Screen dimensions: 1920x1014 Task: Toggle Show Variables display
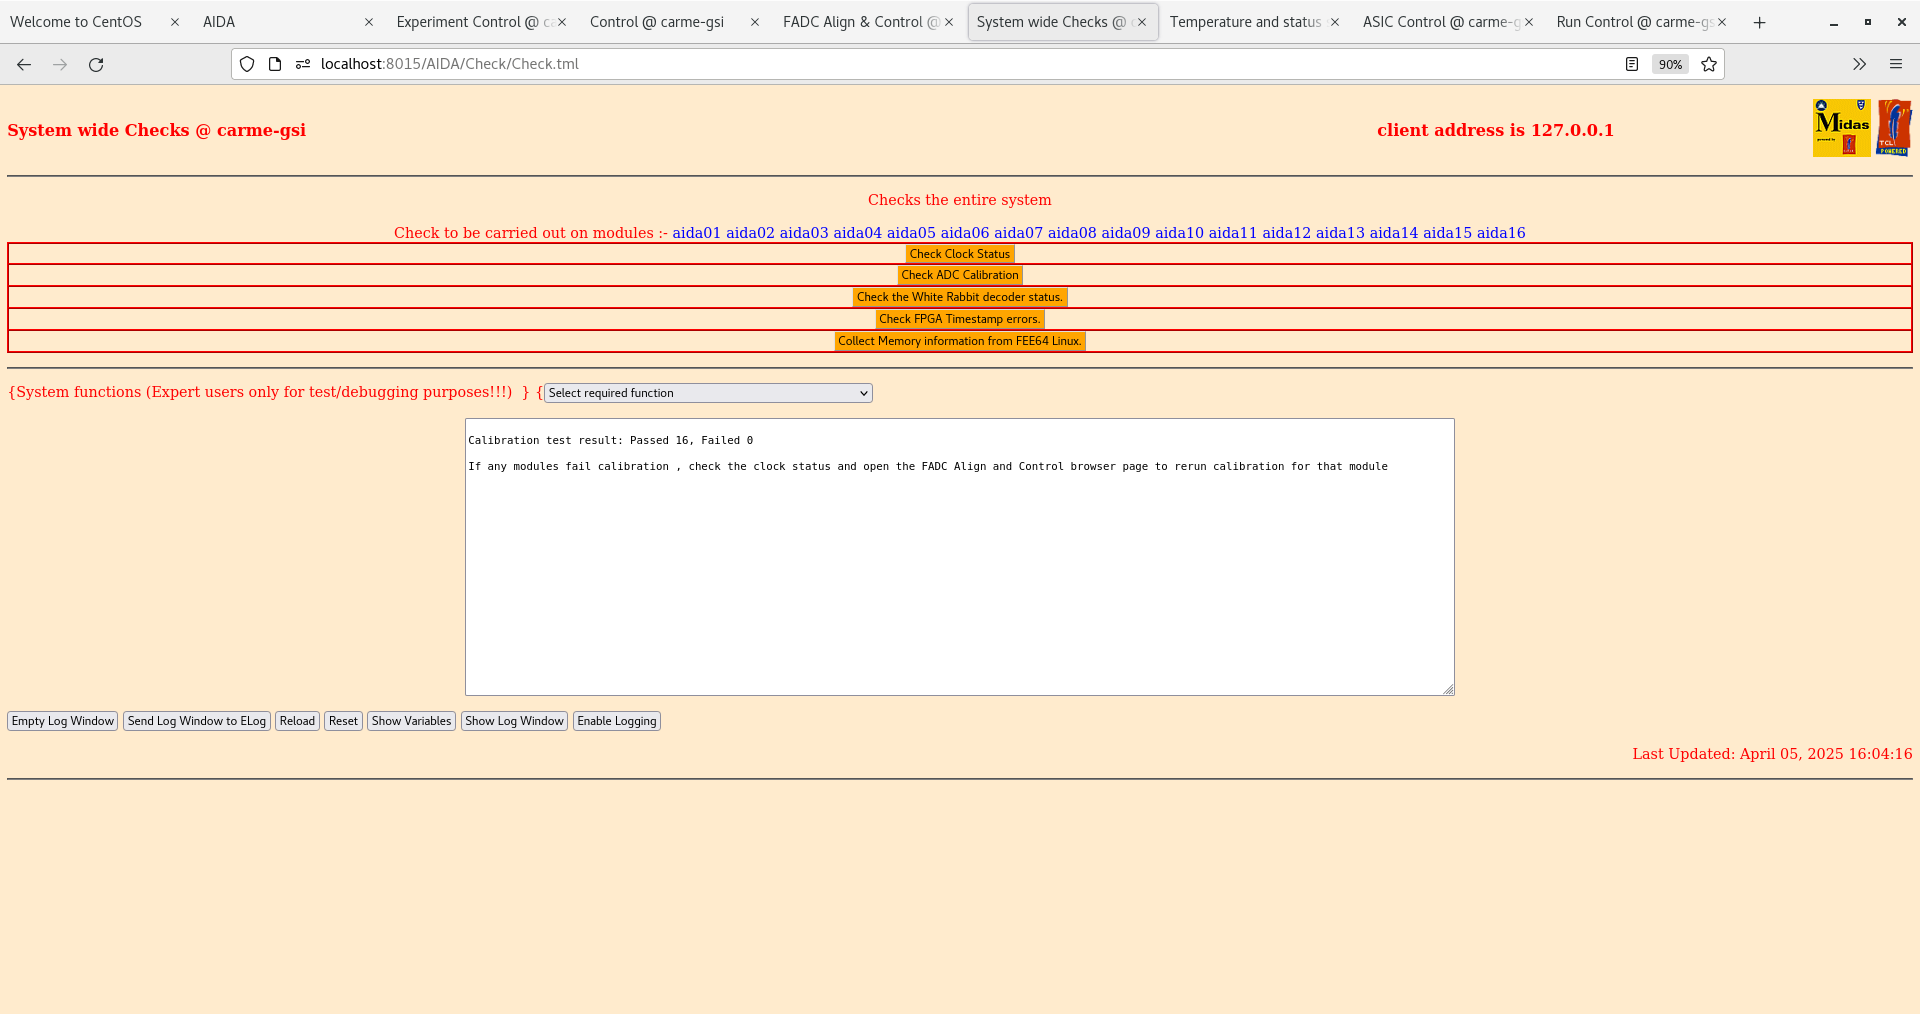tap(411, 720)
